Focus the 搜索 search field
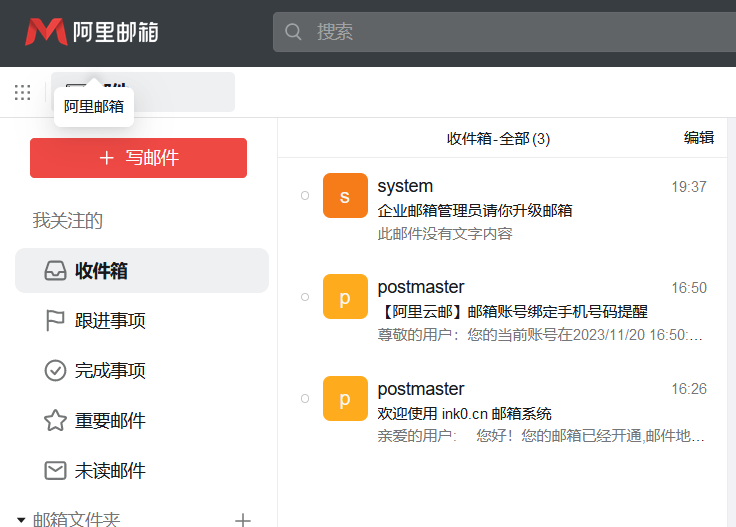Image resolution: width=736 pixels, height=527 pixels. pos(504,32)
